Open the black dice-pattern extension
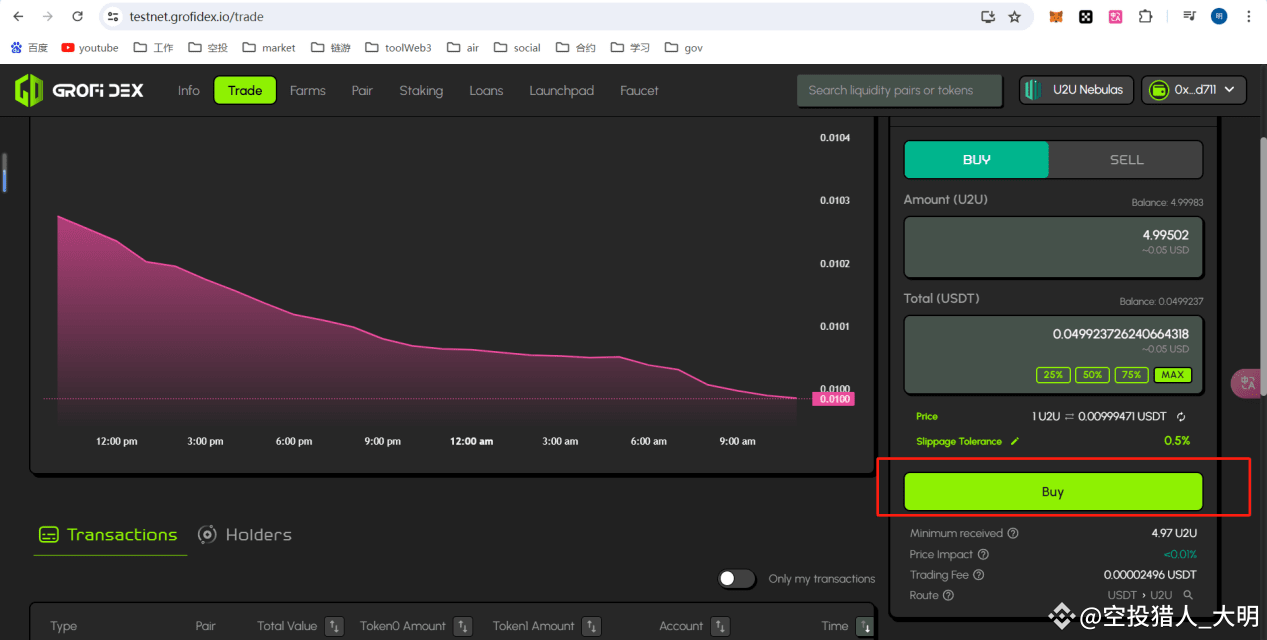 pos(1086,17)
